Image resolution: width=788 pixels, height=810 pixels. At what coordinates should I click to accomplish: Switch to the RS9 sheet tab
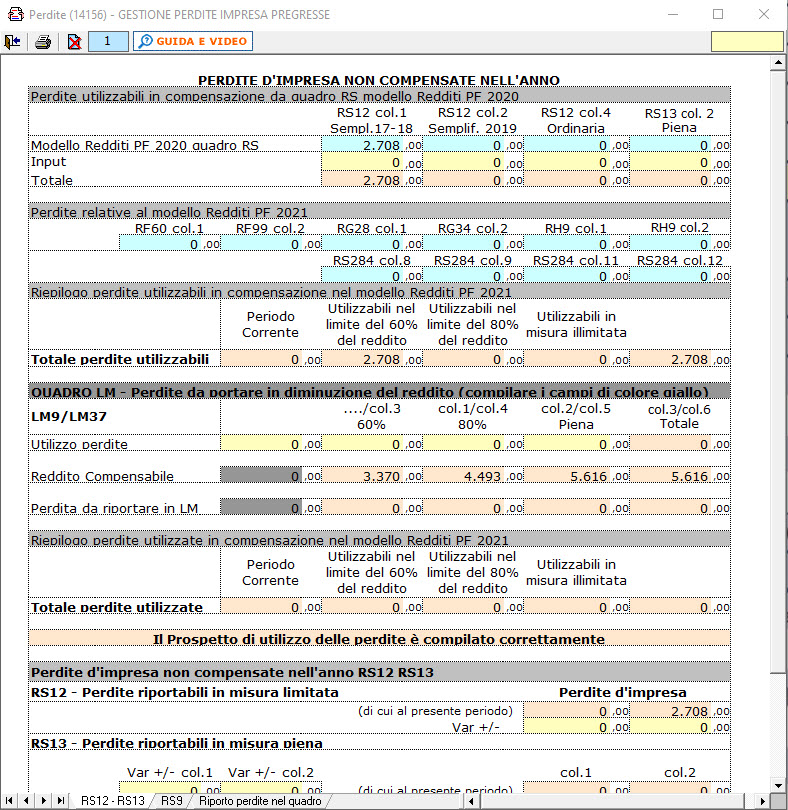172,801
